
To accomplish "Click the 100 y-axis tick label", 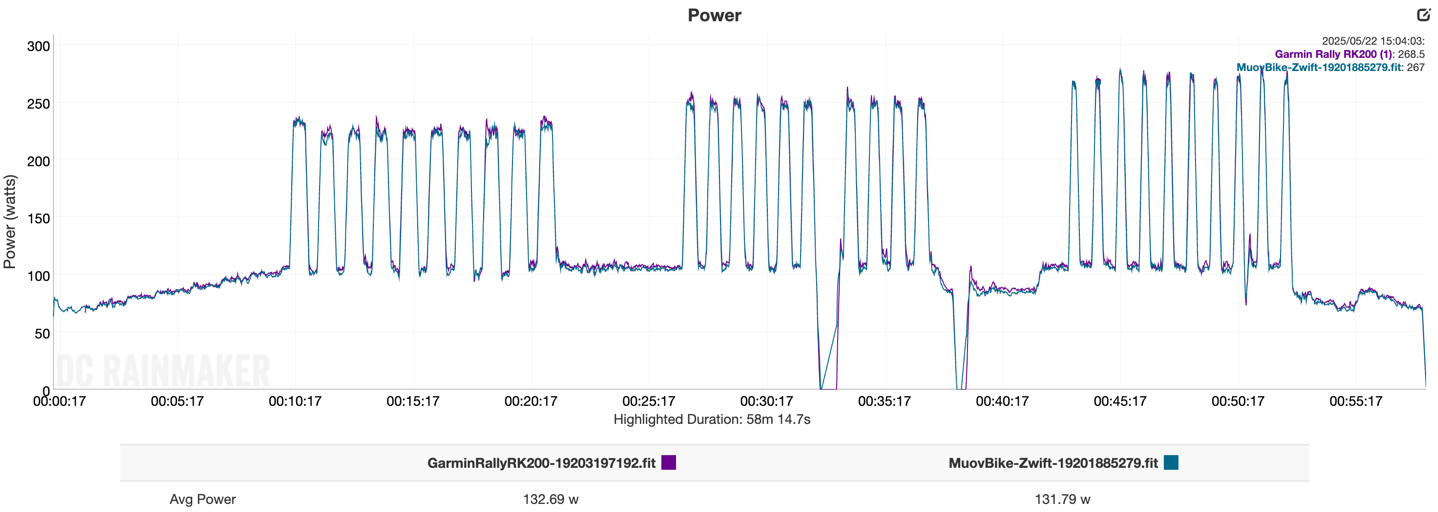I will pyautogui.click(x=39, y=275).
